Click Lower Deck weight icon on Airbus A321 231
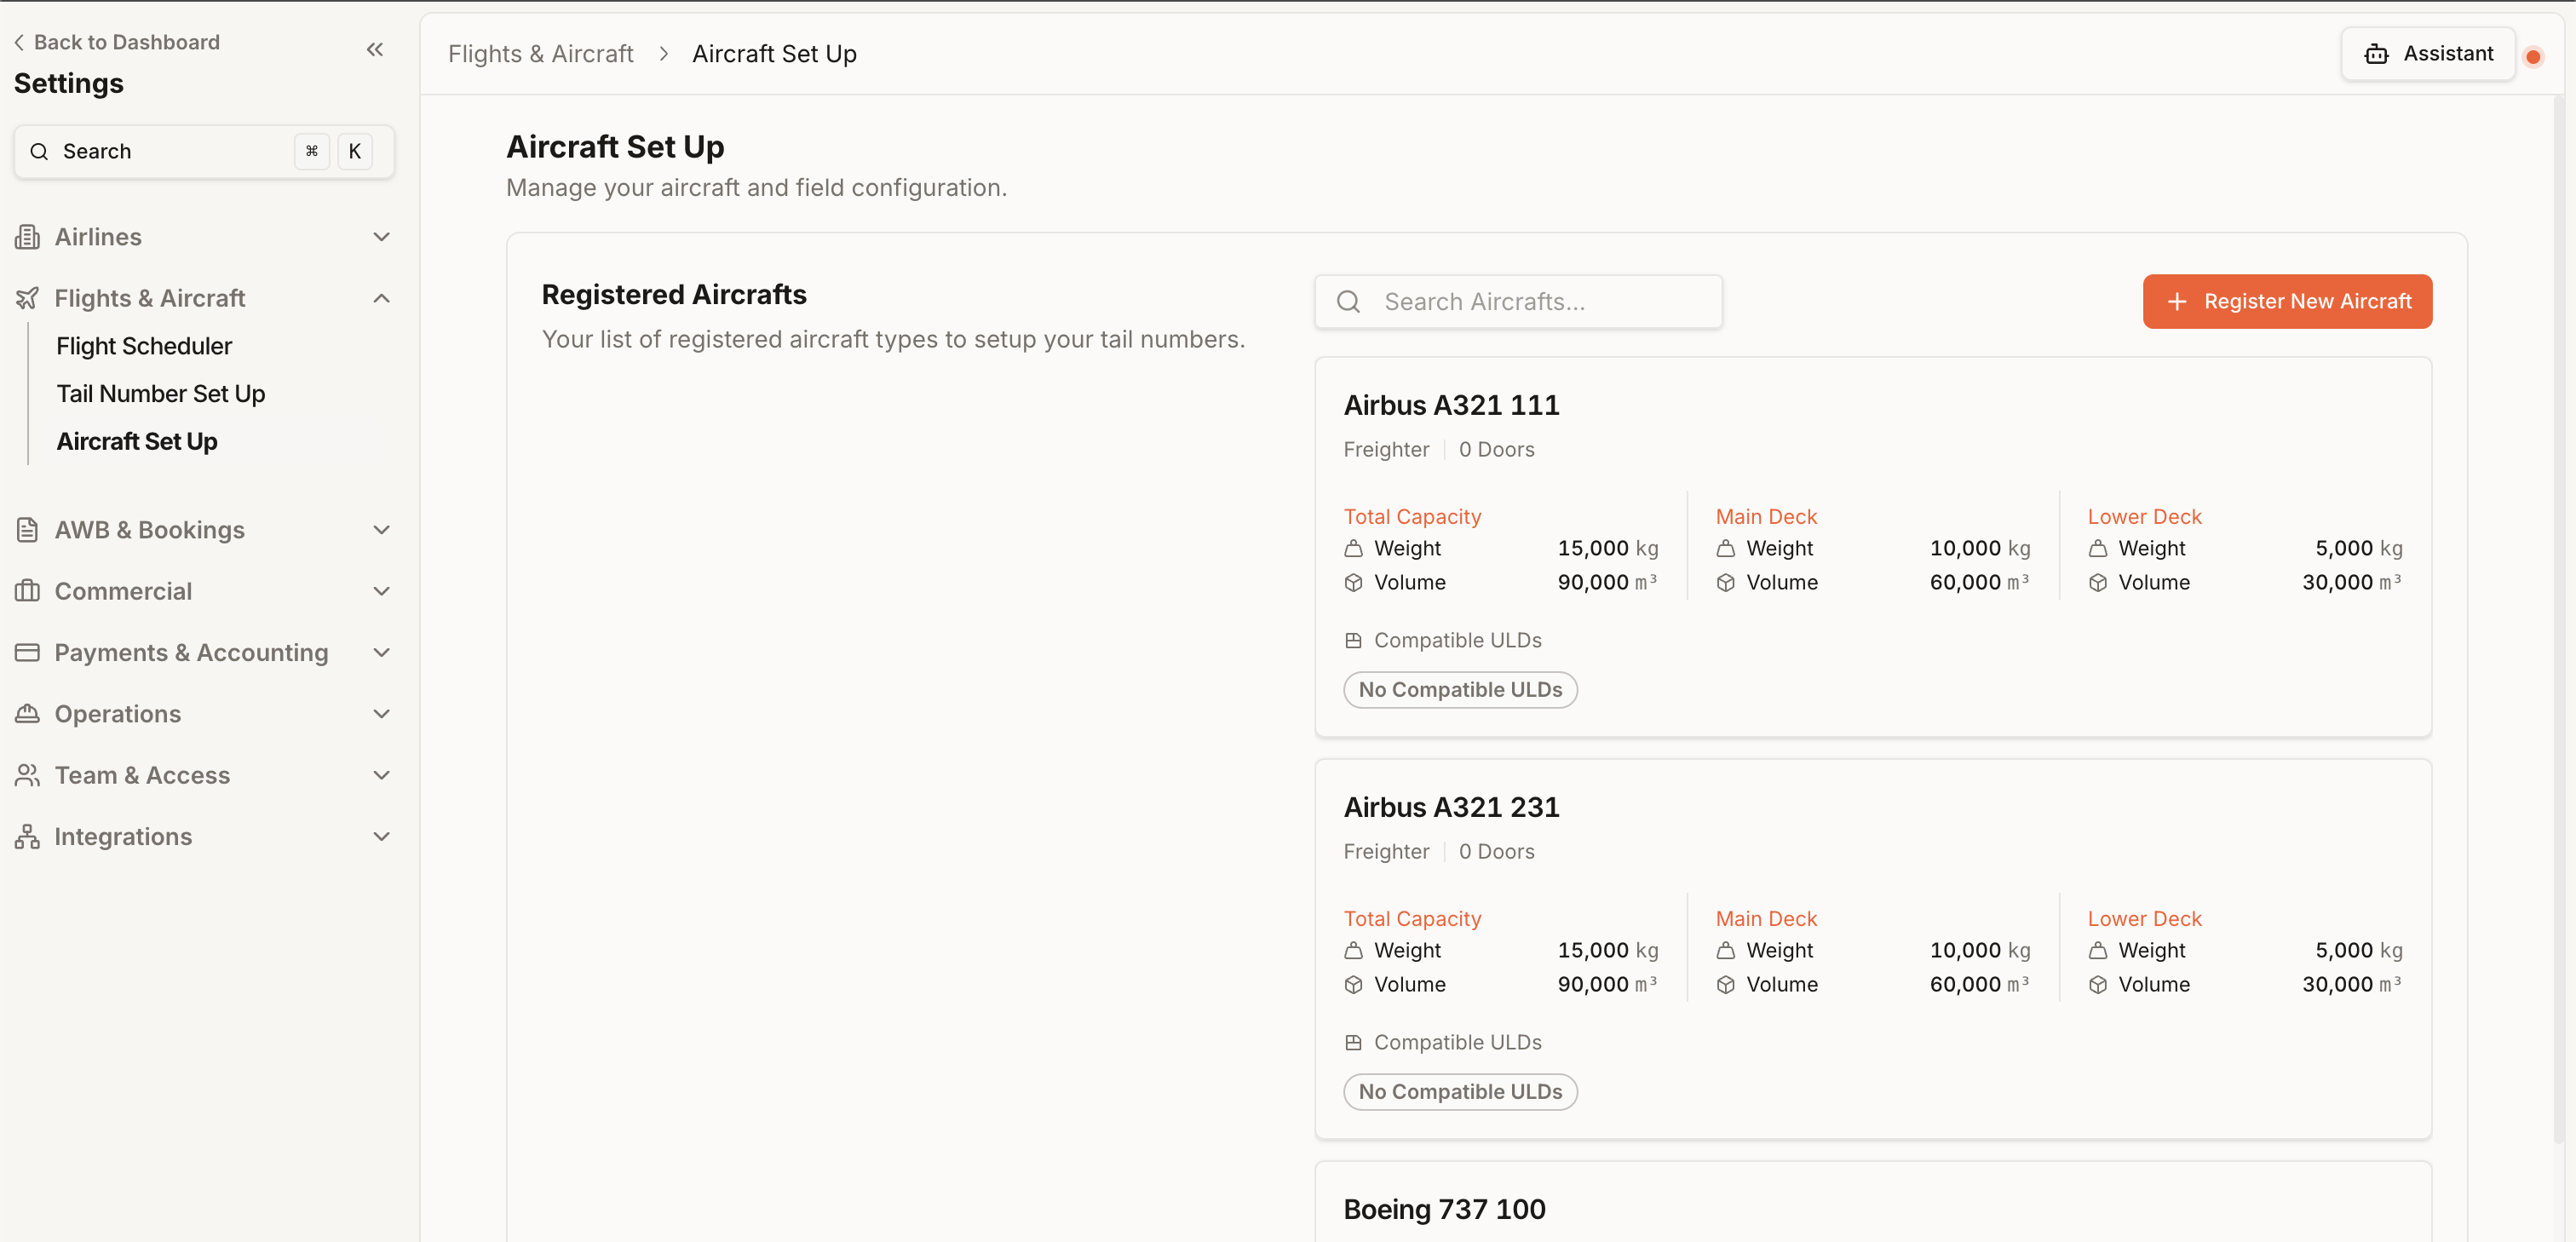Viewport: 2576px width, 1242px height. coord(2098,950)
